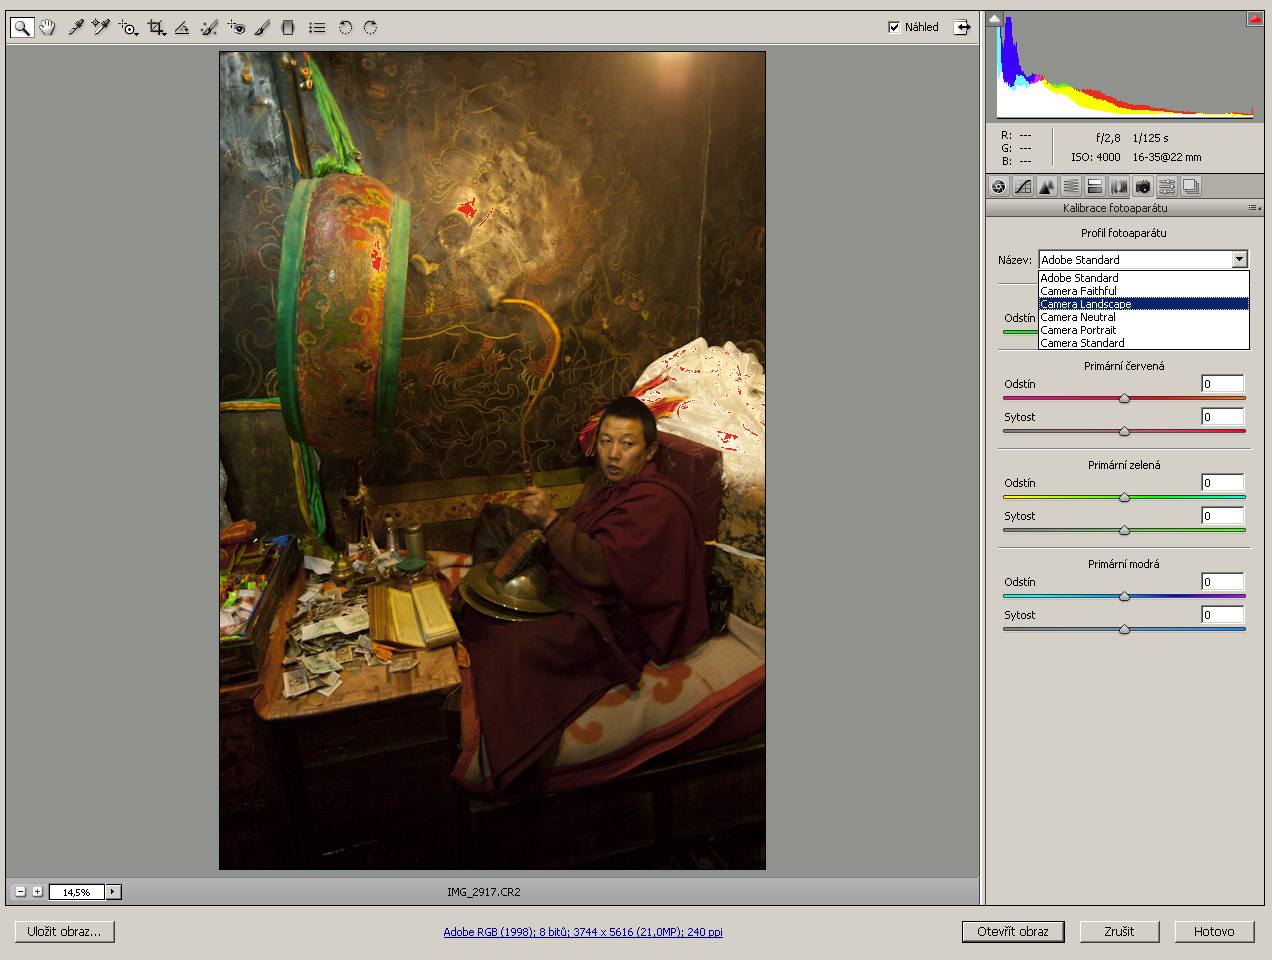Open the preferences list icon in toolbar

[x=316, y=28]
